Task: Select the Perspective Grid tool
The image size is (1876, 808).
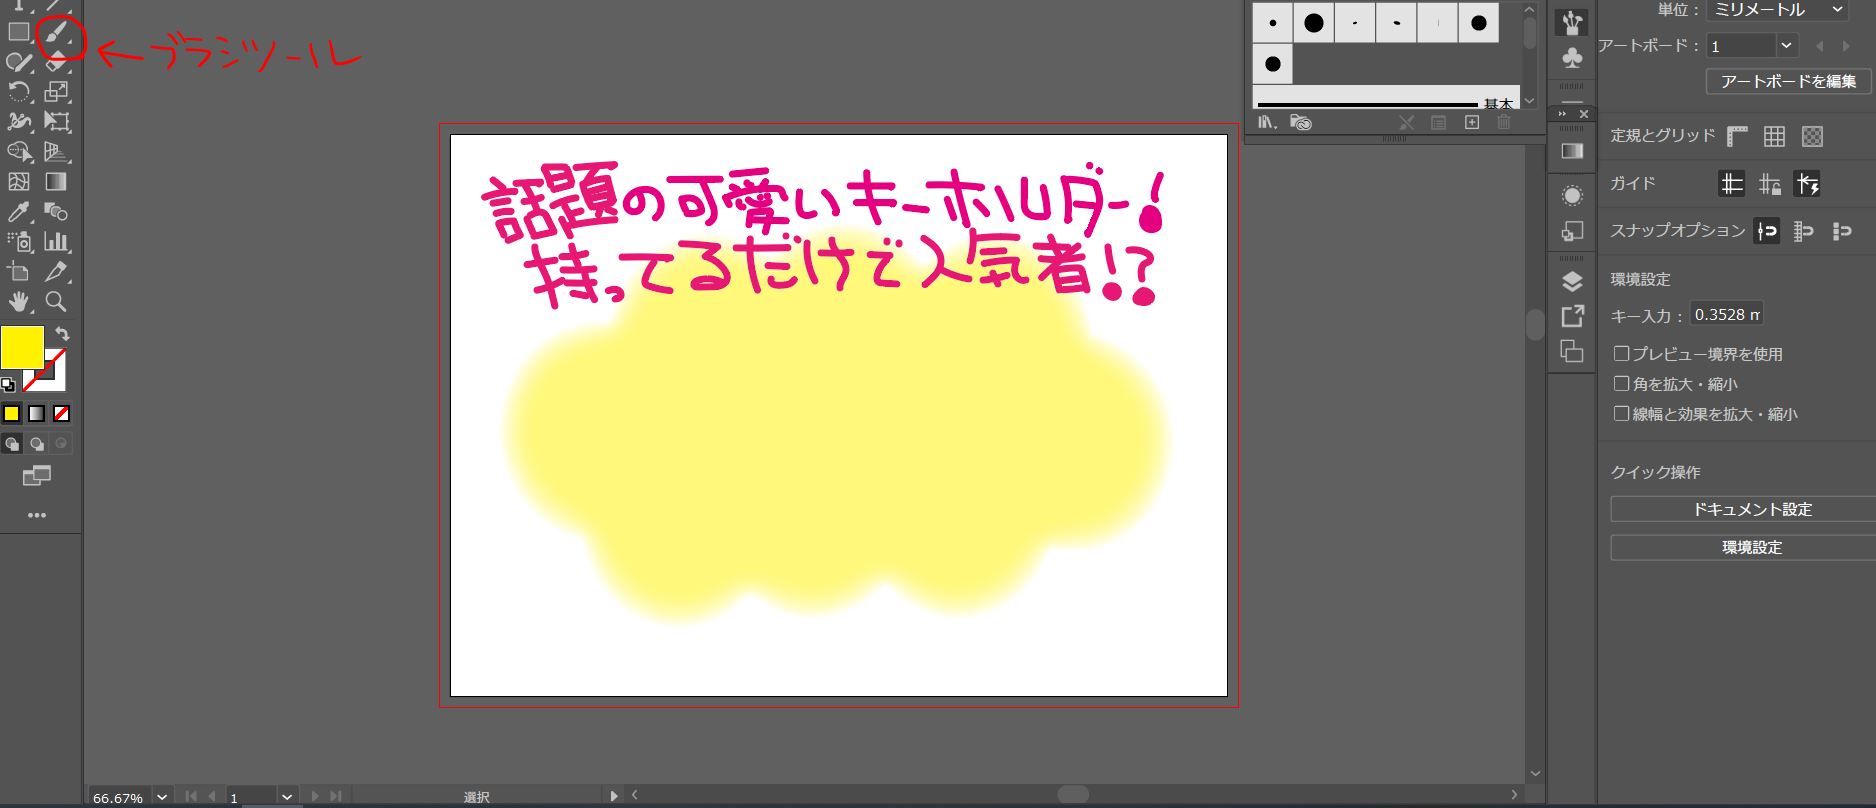Action: click(x=56, y=152)
